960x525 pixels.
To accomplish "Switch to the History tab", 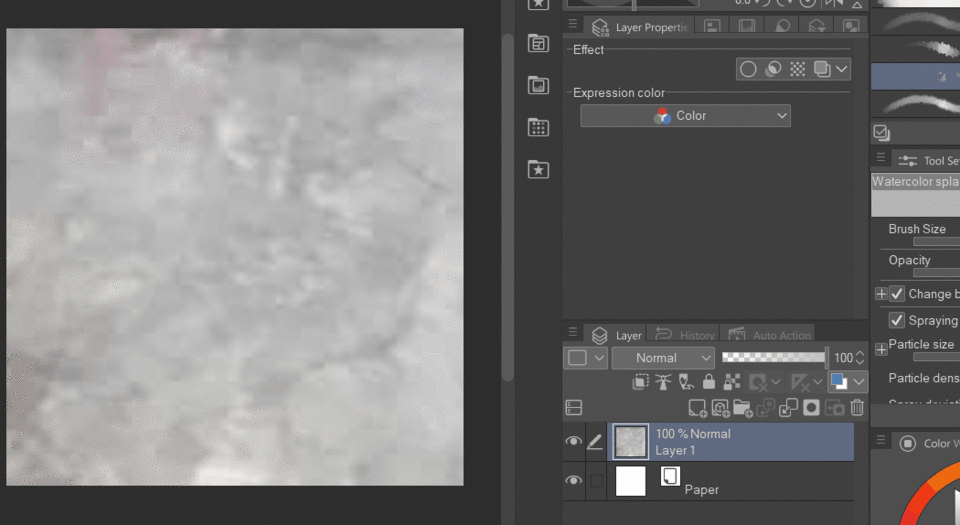I will [x=684, y=335].
